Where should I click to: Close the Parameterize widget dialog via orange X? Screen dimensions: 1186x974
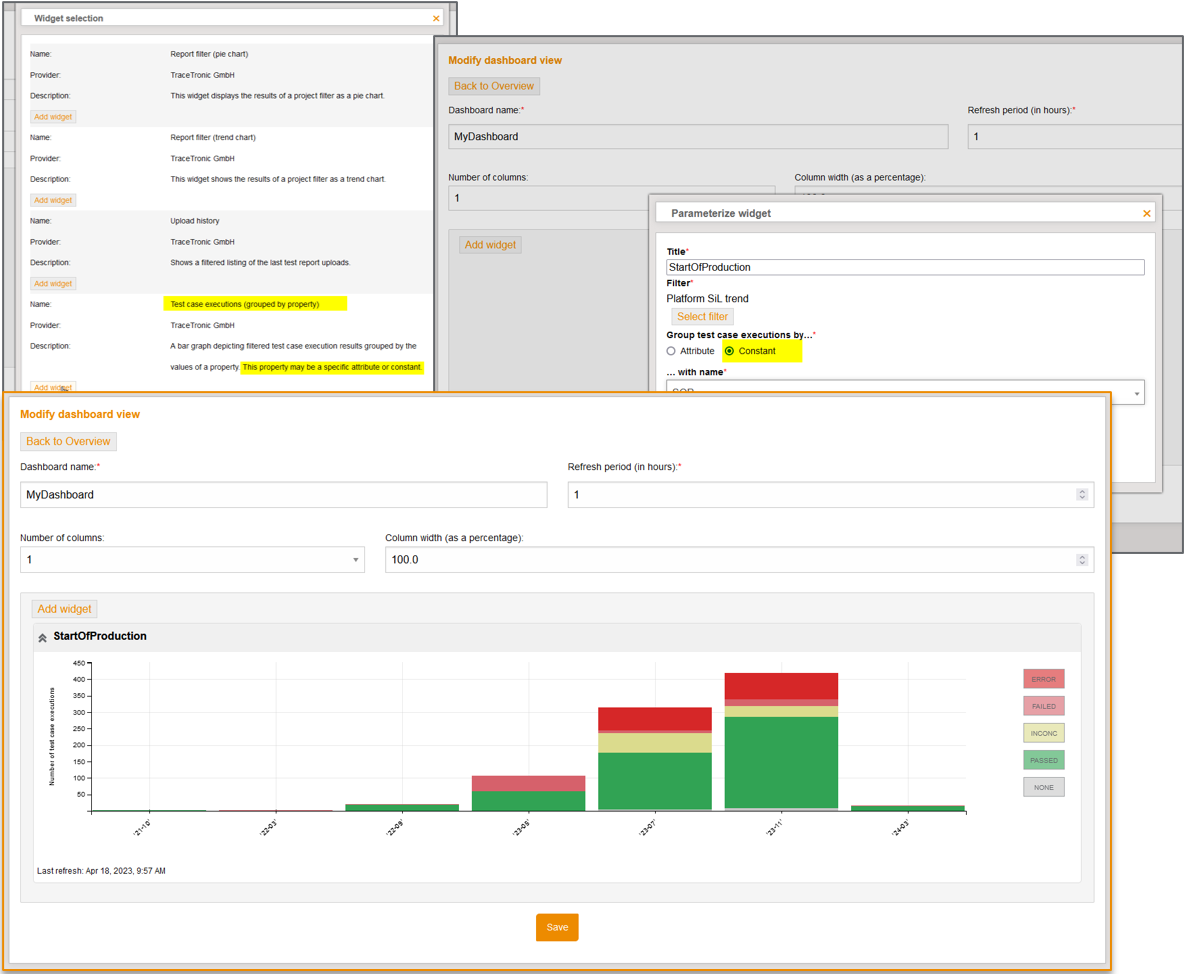(1145, 213)
